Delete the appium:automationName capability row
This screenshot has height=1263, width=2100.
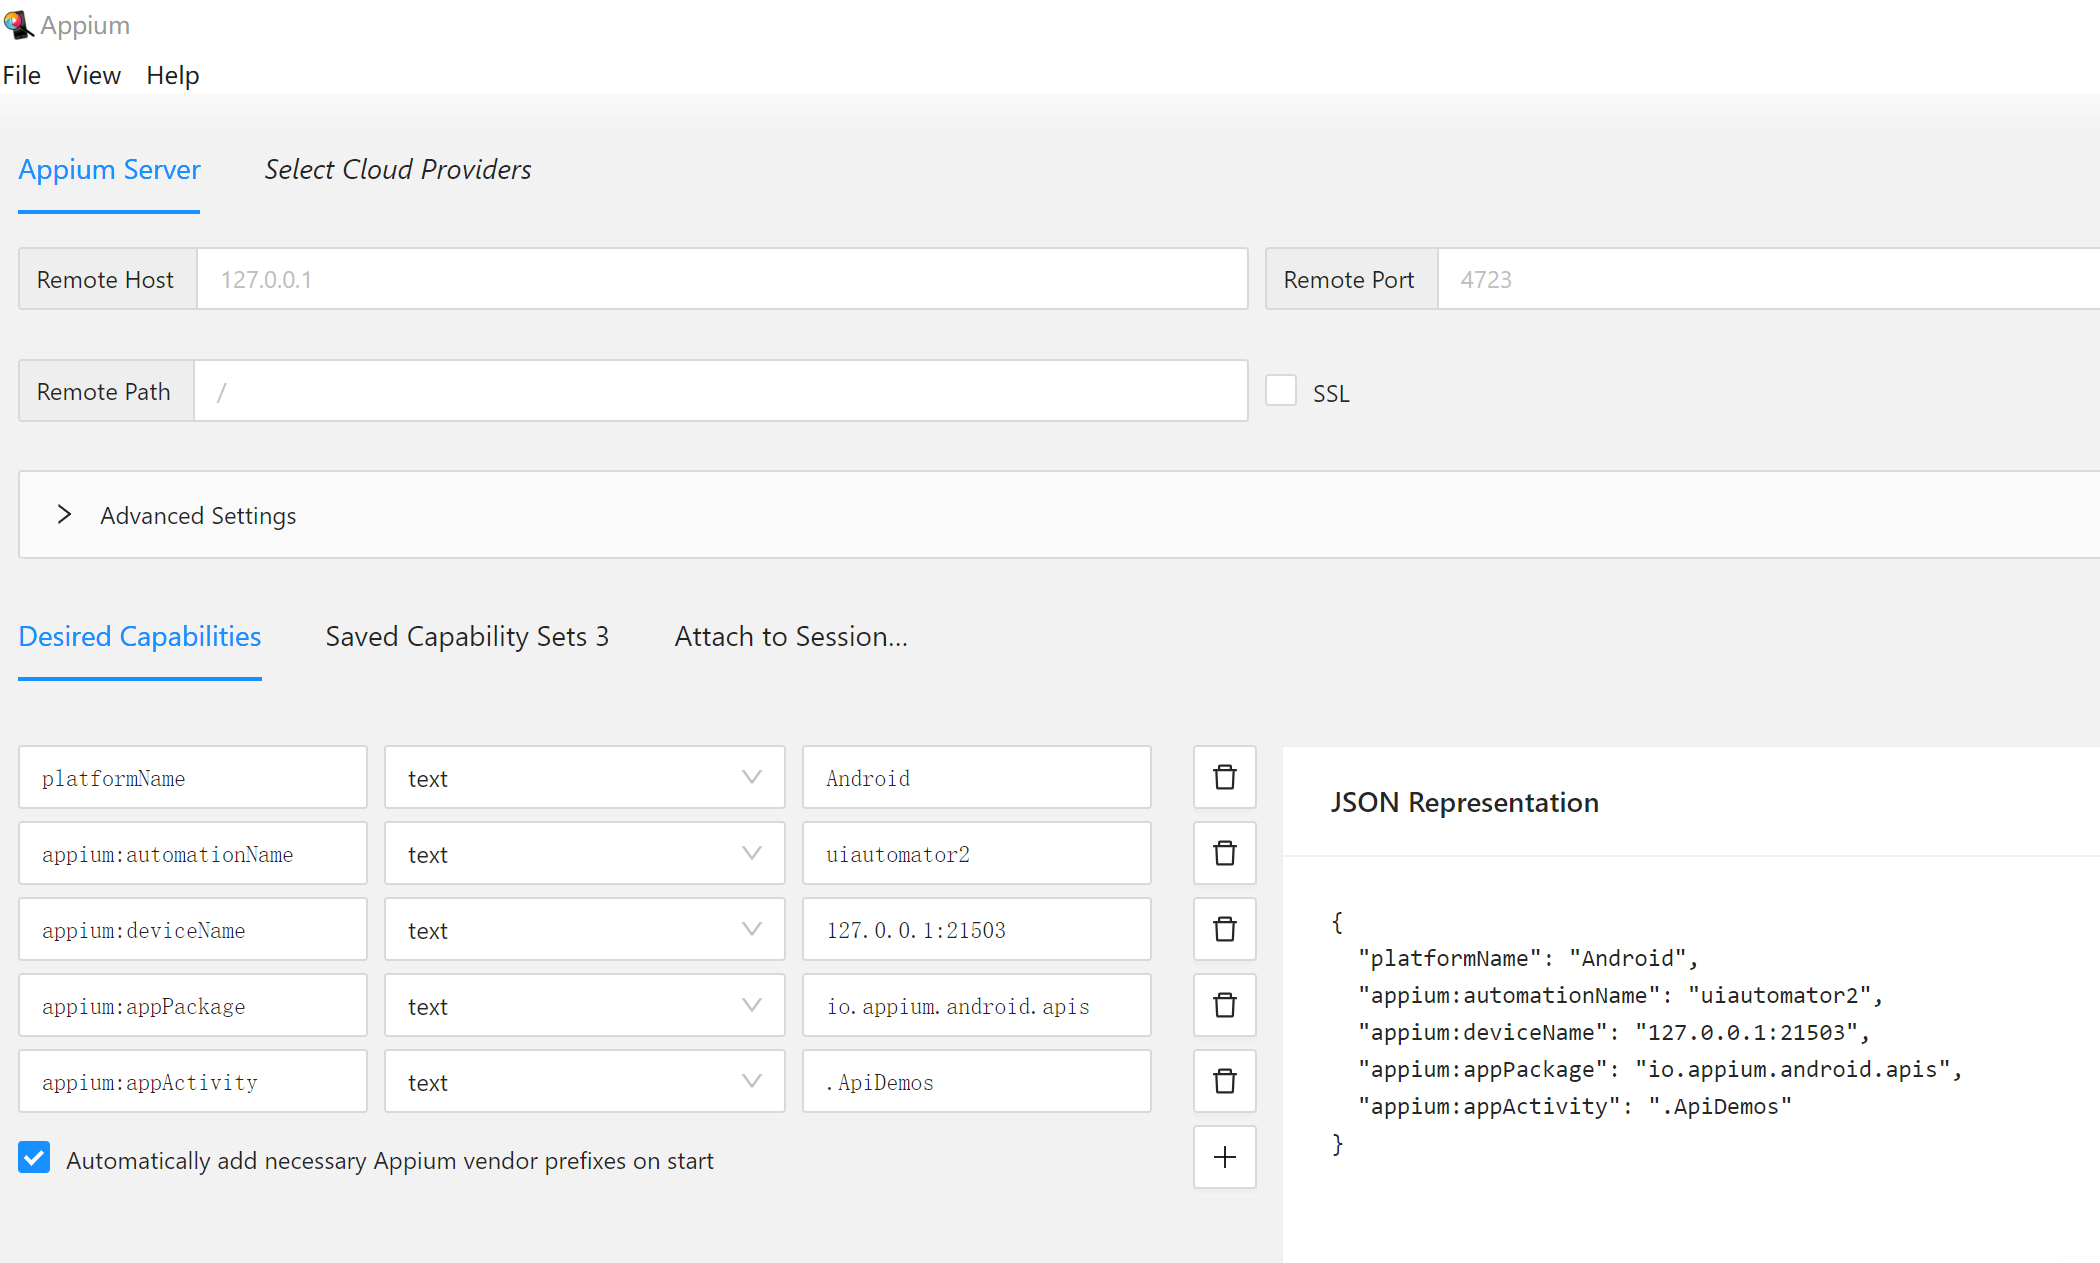click(x=1224, y=853)
